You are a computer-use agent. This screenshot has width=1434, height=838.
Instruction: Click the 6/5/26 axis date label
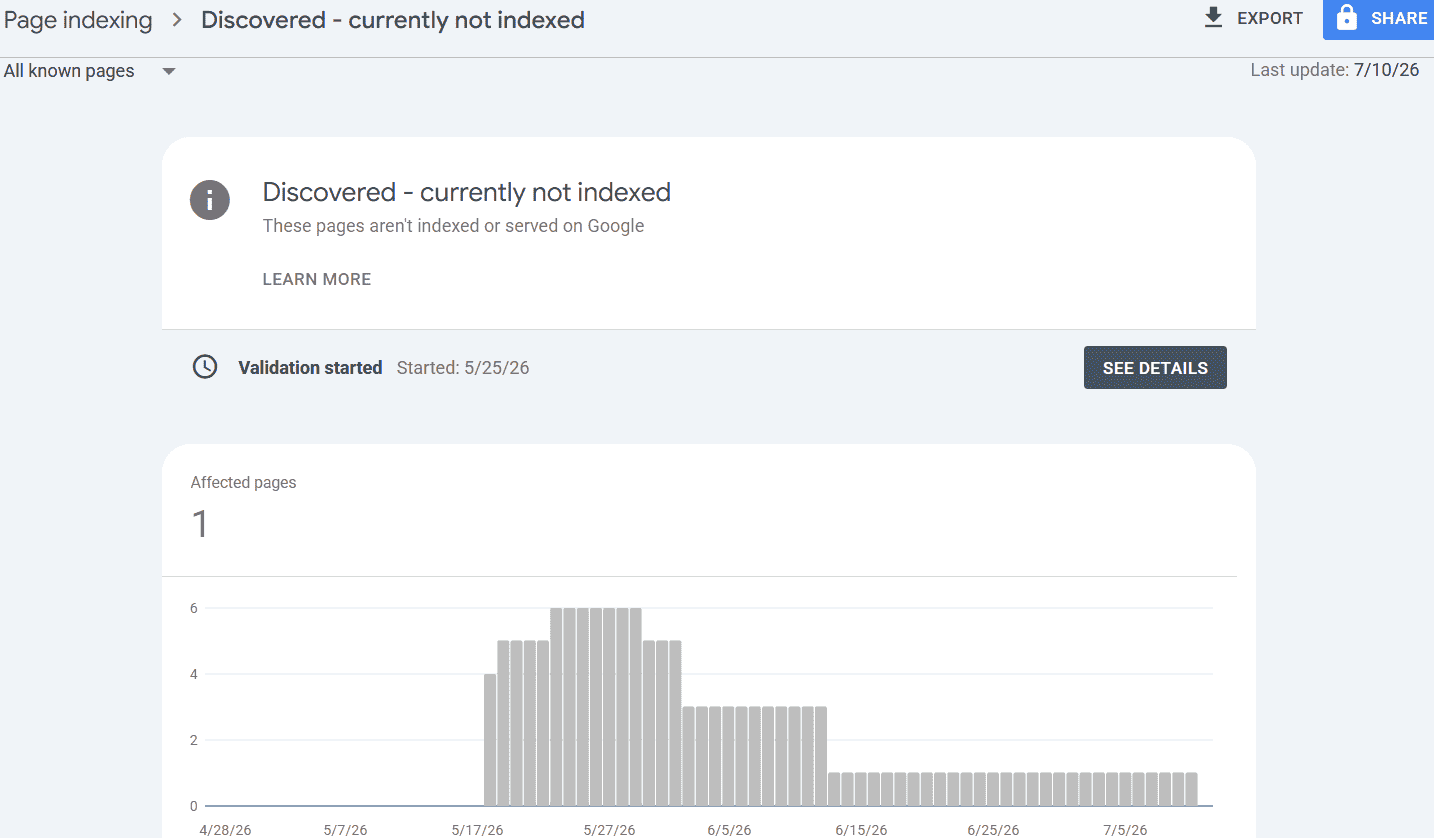[729, 830]
